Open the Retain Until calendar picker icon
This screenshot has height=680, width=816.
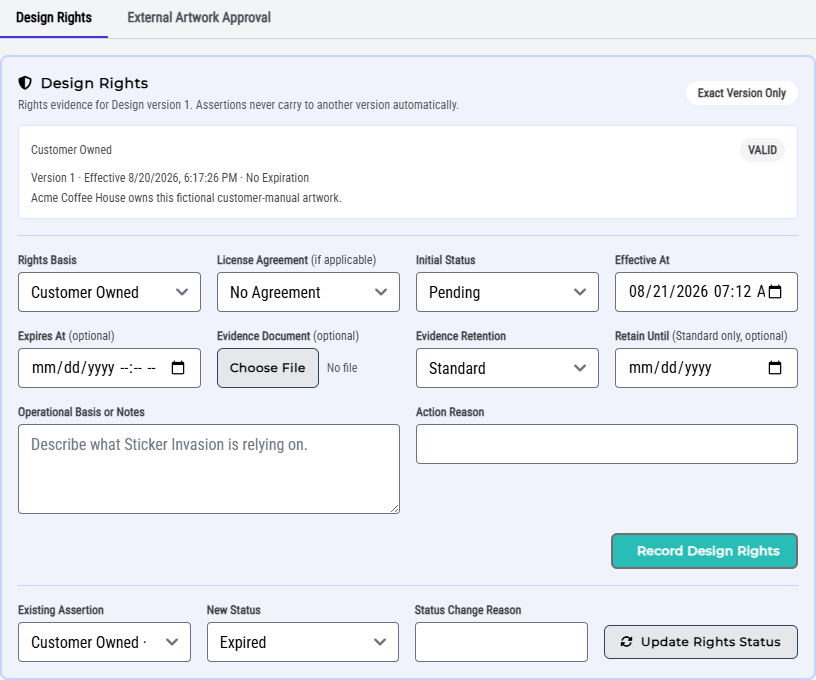pyautogui.click(x=775, y=367)
